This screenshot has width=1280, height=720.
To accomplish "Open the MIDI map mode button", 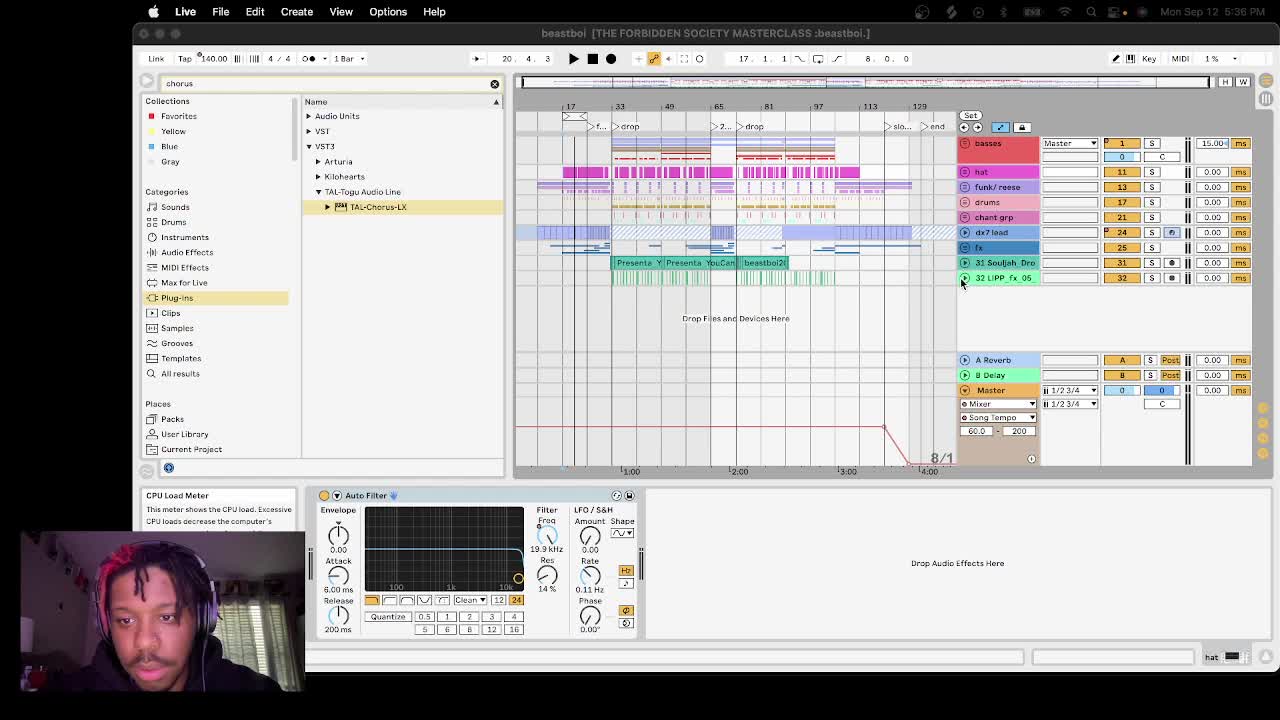I will (x=1180, y=59).
